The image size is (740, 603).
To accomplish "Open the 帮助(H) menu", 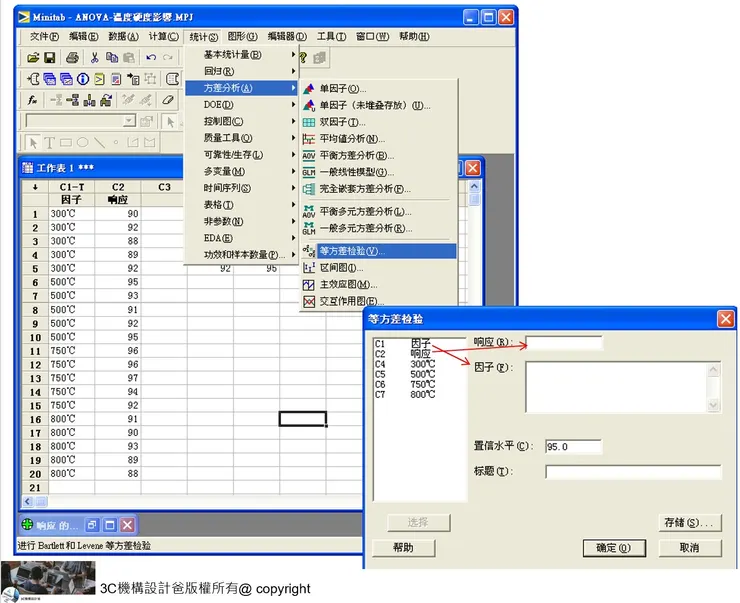I will (x=414, y=36).
